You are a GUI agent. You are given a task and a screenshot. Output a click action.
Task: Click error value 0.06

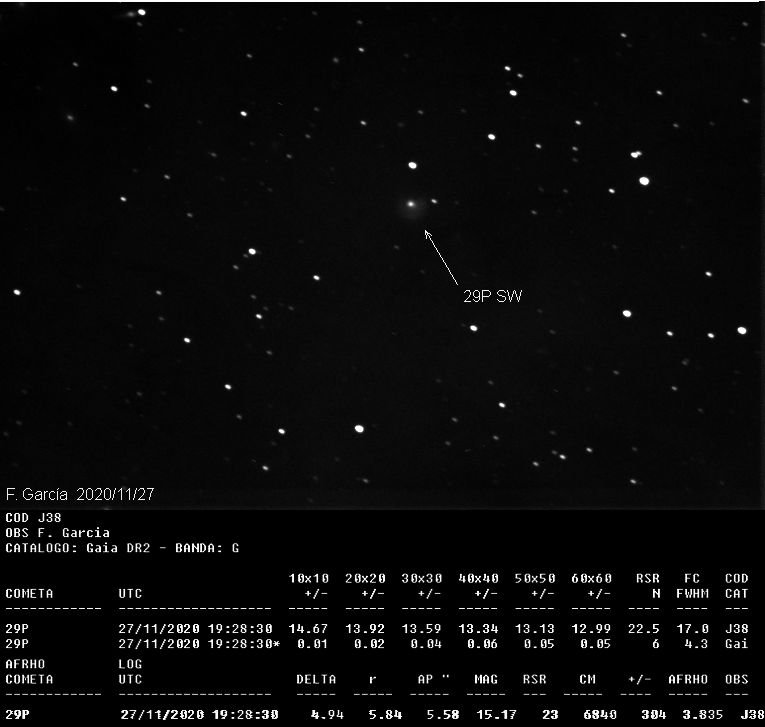[483, 644]
